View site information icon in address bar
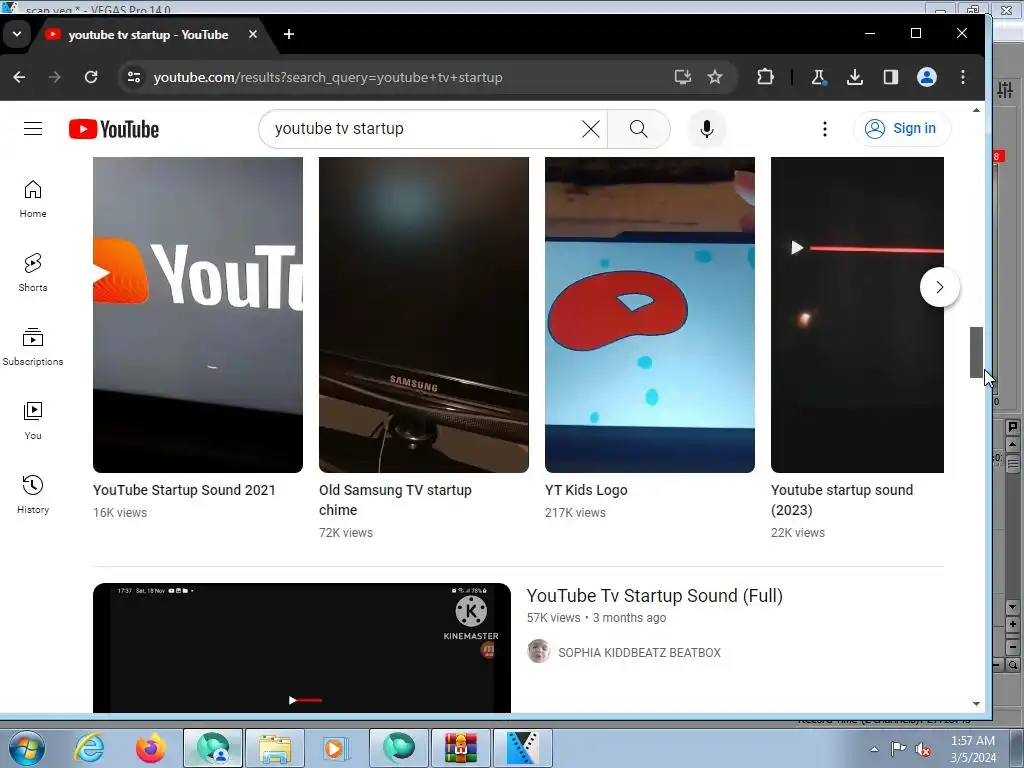The image size is (1024, 768). pyautogui.click(x=134, y=77)
